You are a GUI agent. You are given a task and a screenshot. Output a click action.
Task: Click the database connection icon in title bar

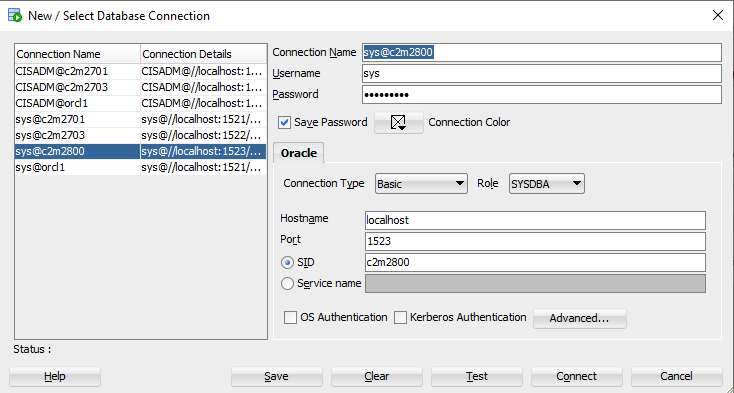pyautogui.click(x=15, y=15)
